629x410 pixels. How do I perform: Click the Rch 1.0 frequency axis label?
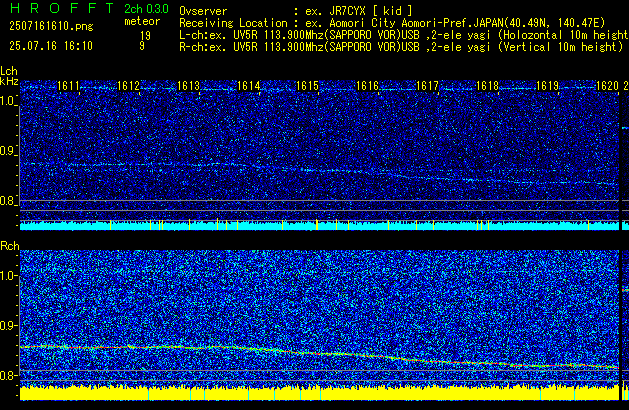[8, 276]
